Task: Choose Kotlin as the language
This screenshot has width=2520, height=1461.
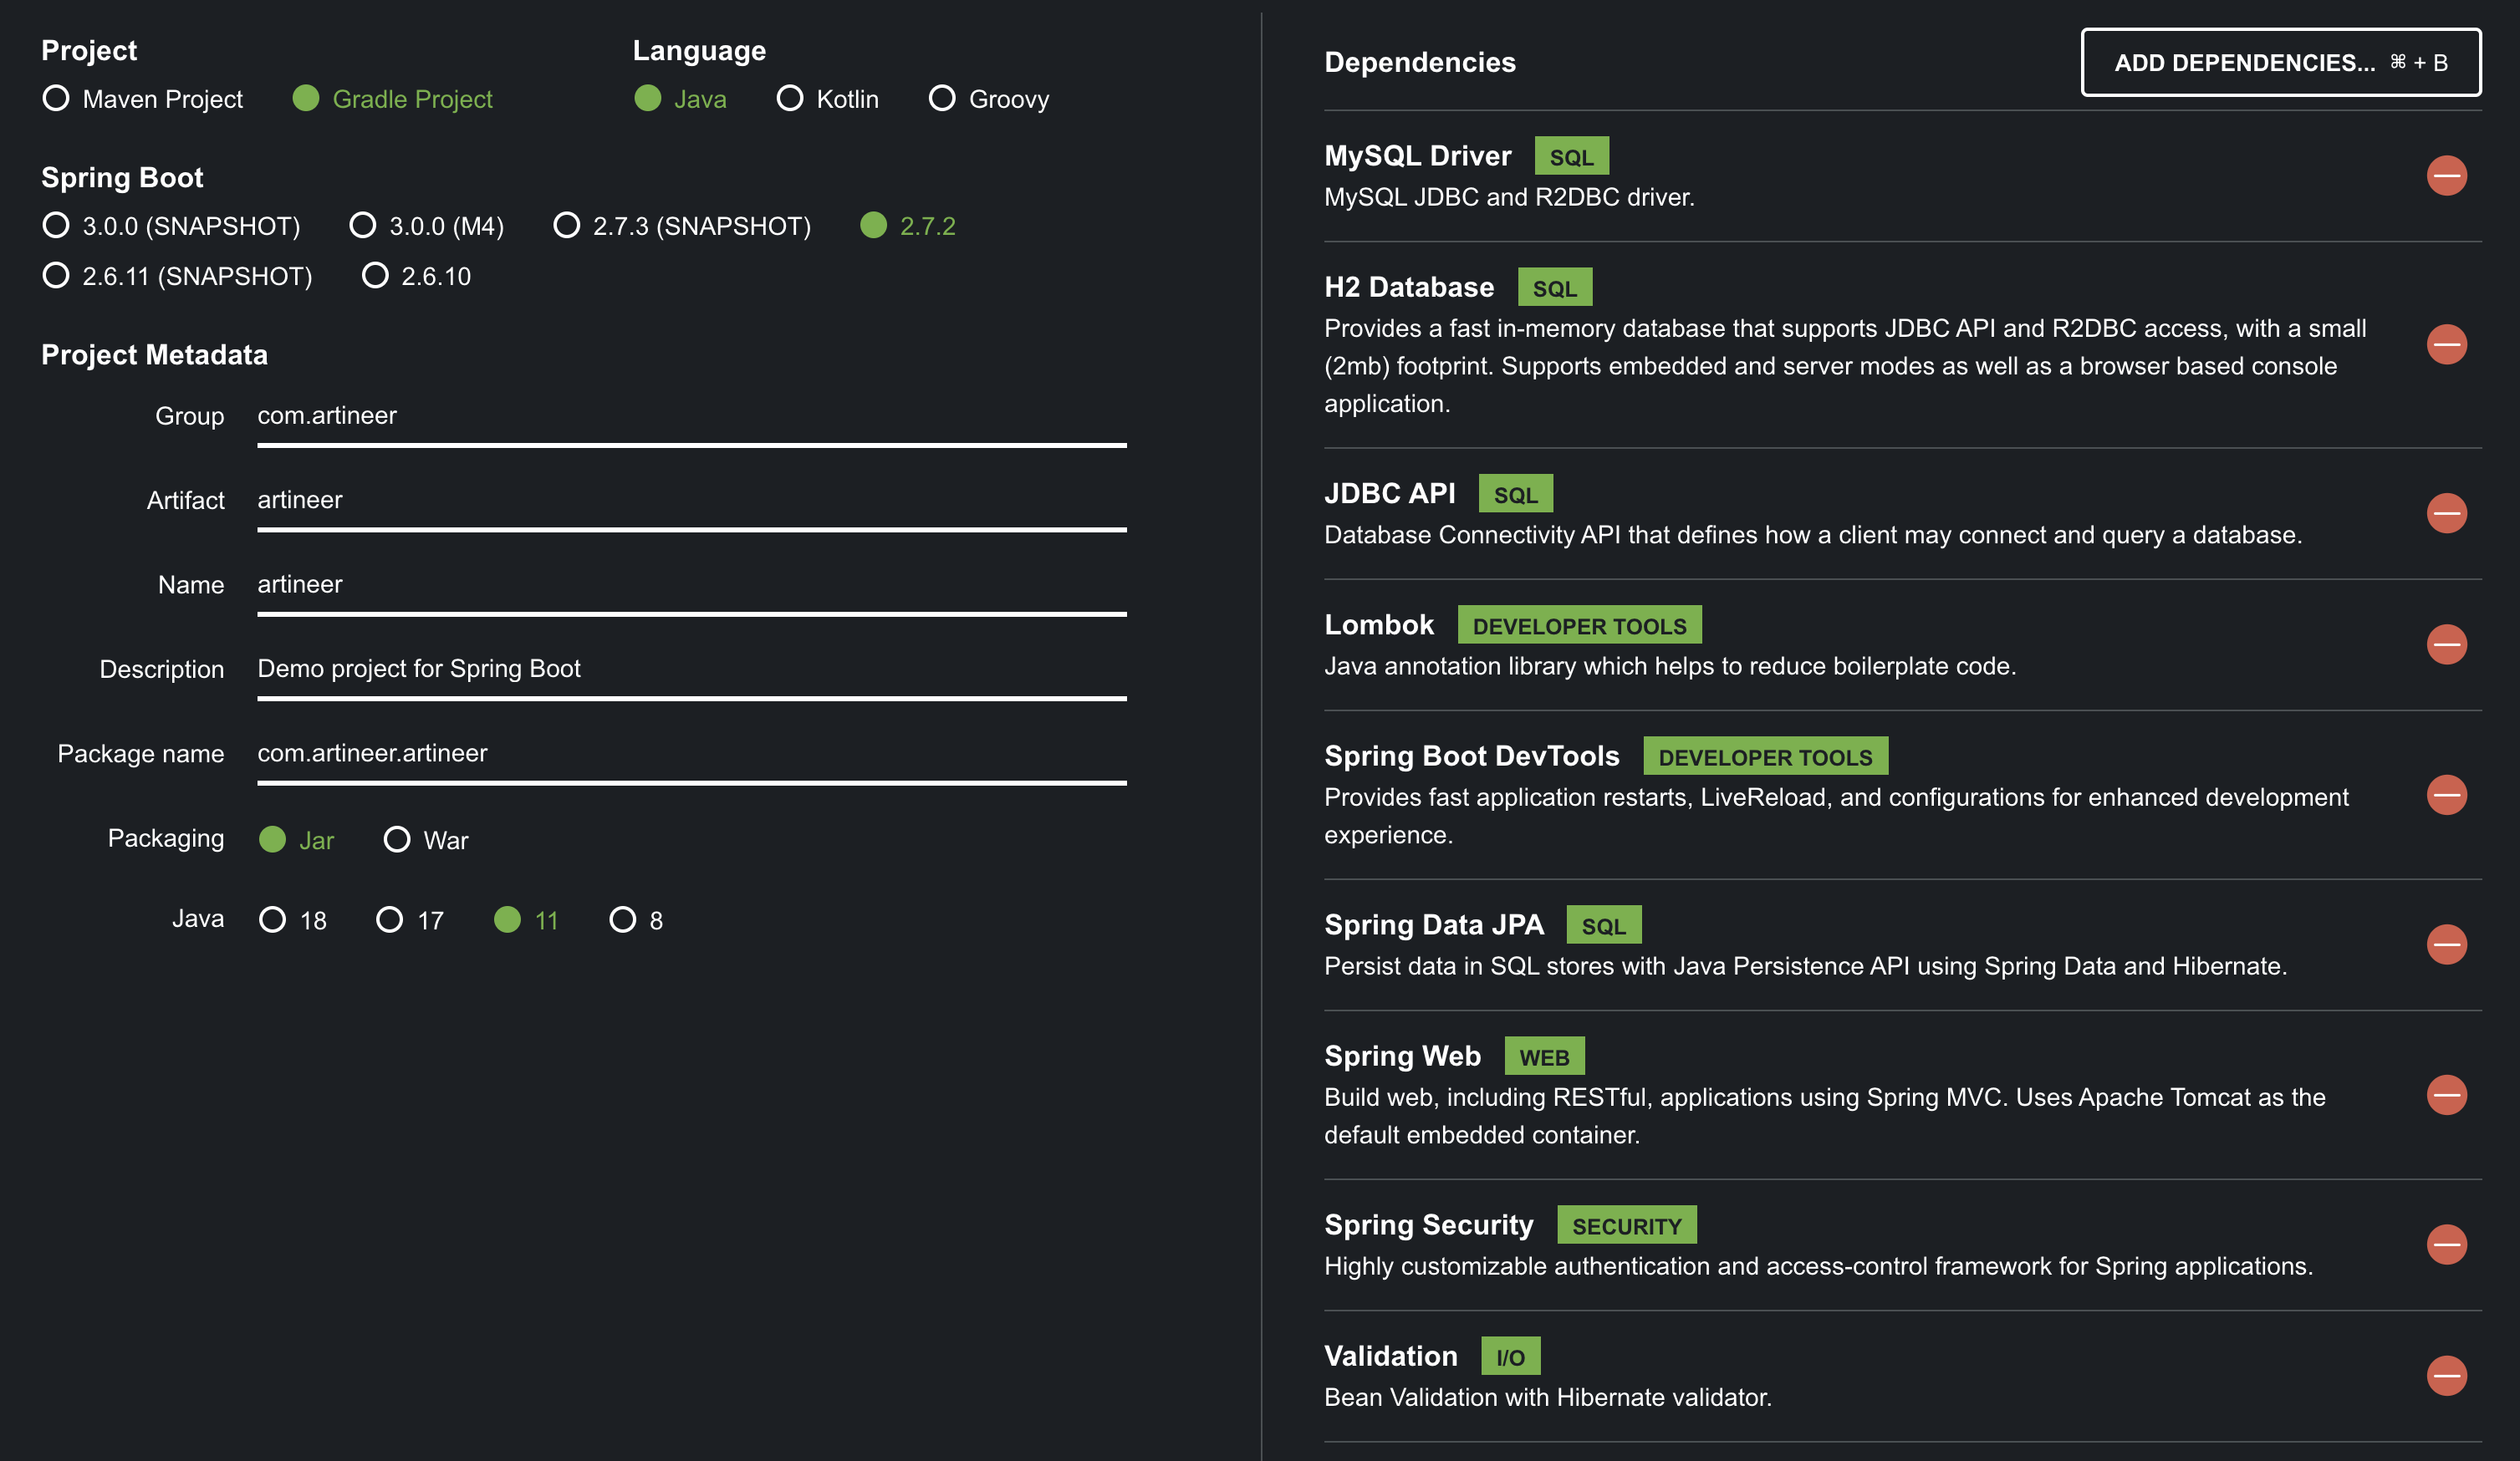Action: tap(790, 98)
